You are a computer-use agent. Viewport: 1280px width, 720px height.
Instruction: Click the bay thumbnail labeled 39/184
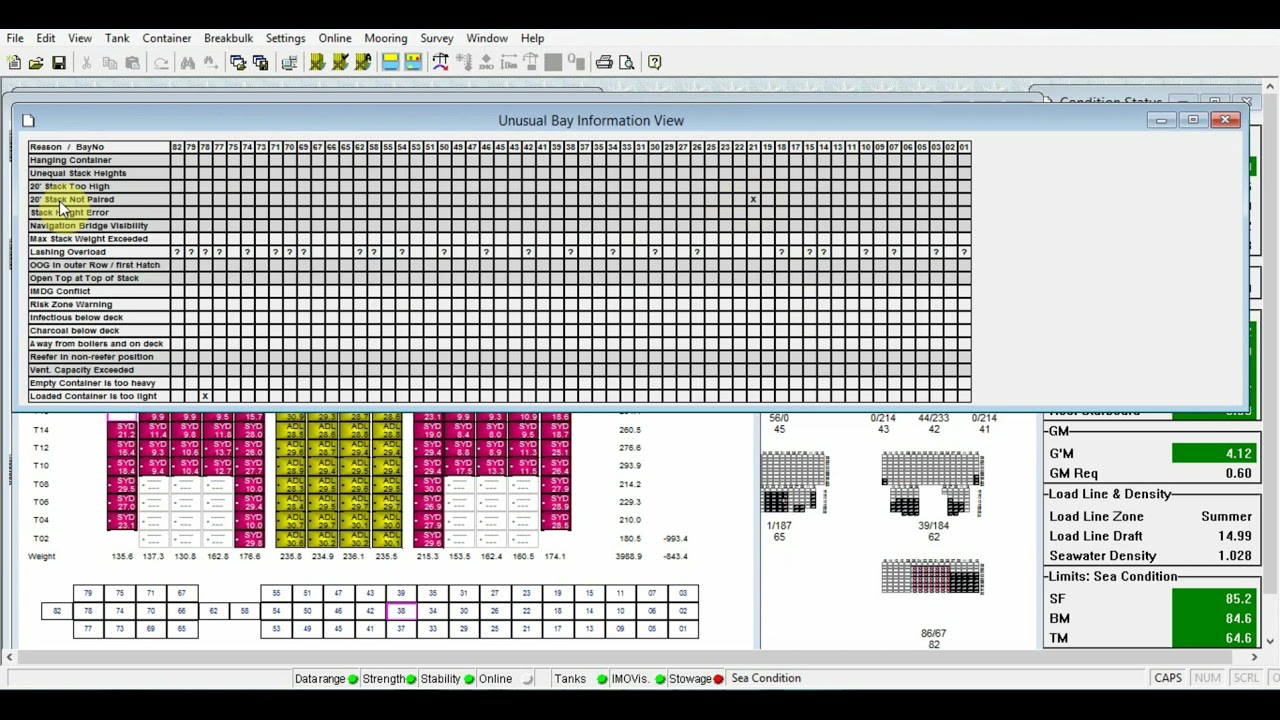932,484
